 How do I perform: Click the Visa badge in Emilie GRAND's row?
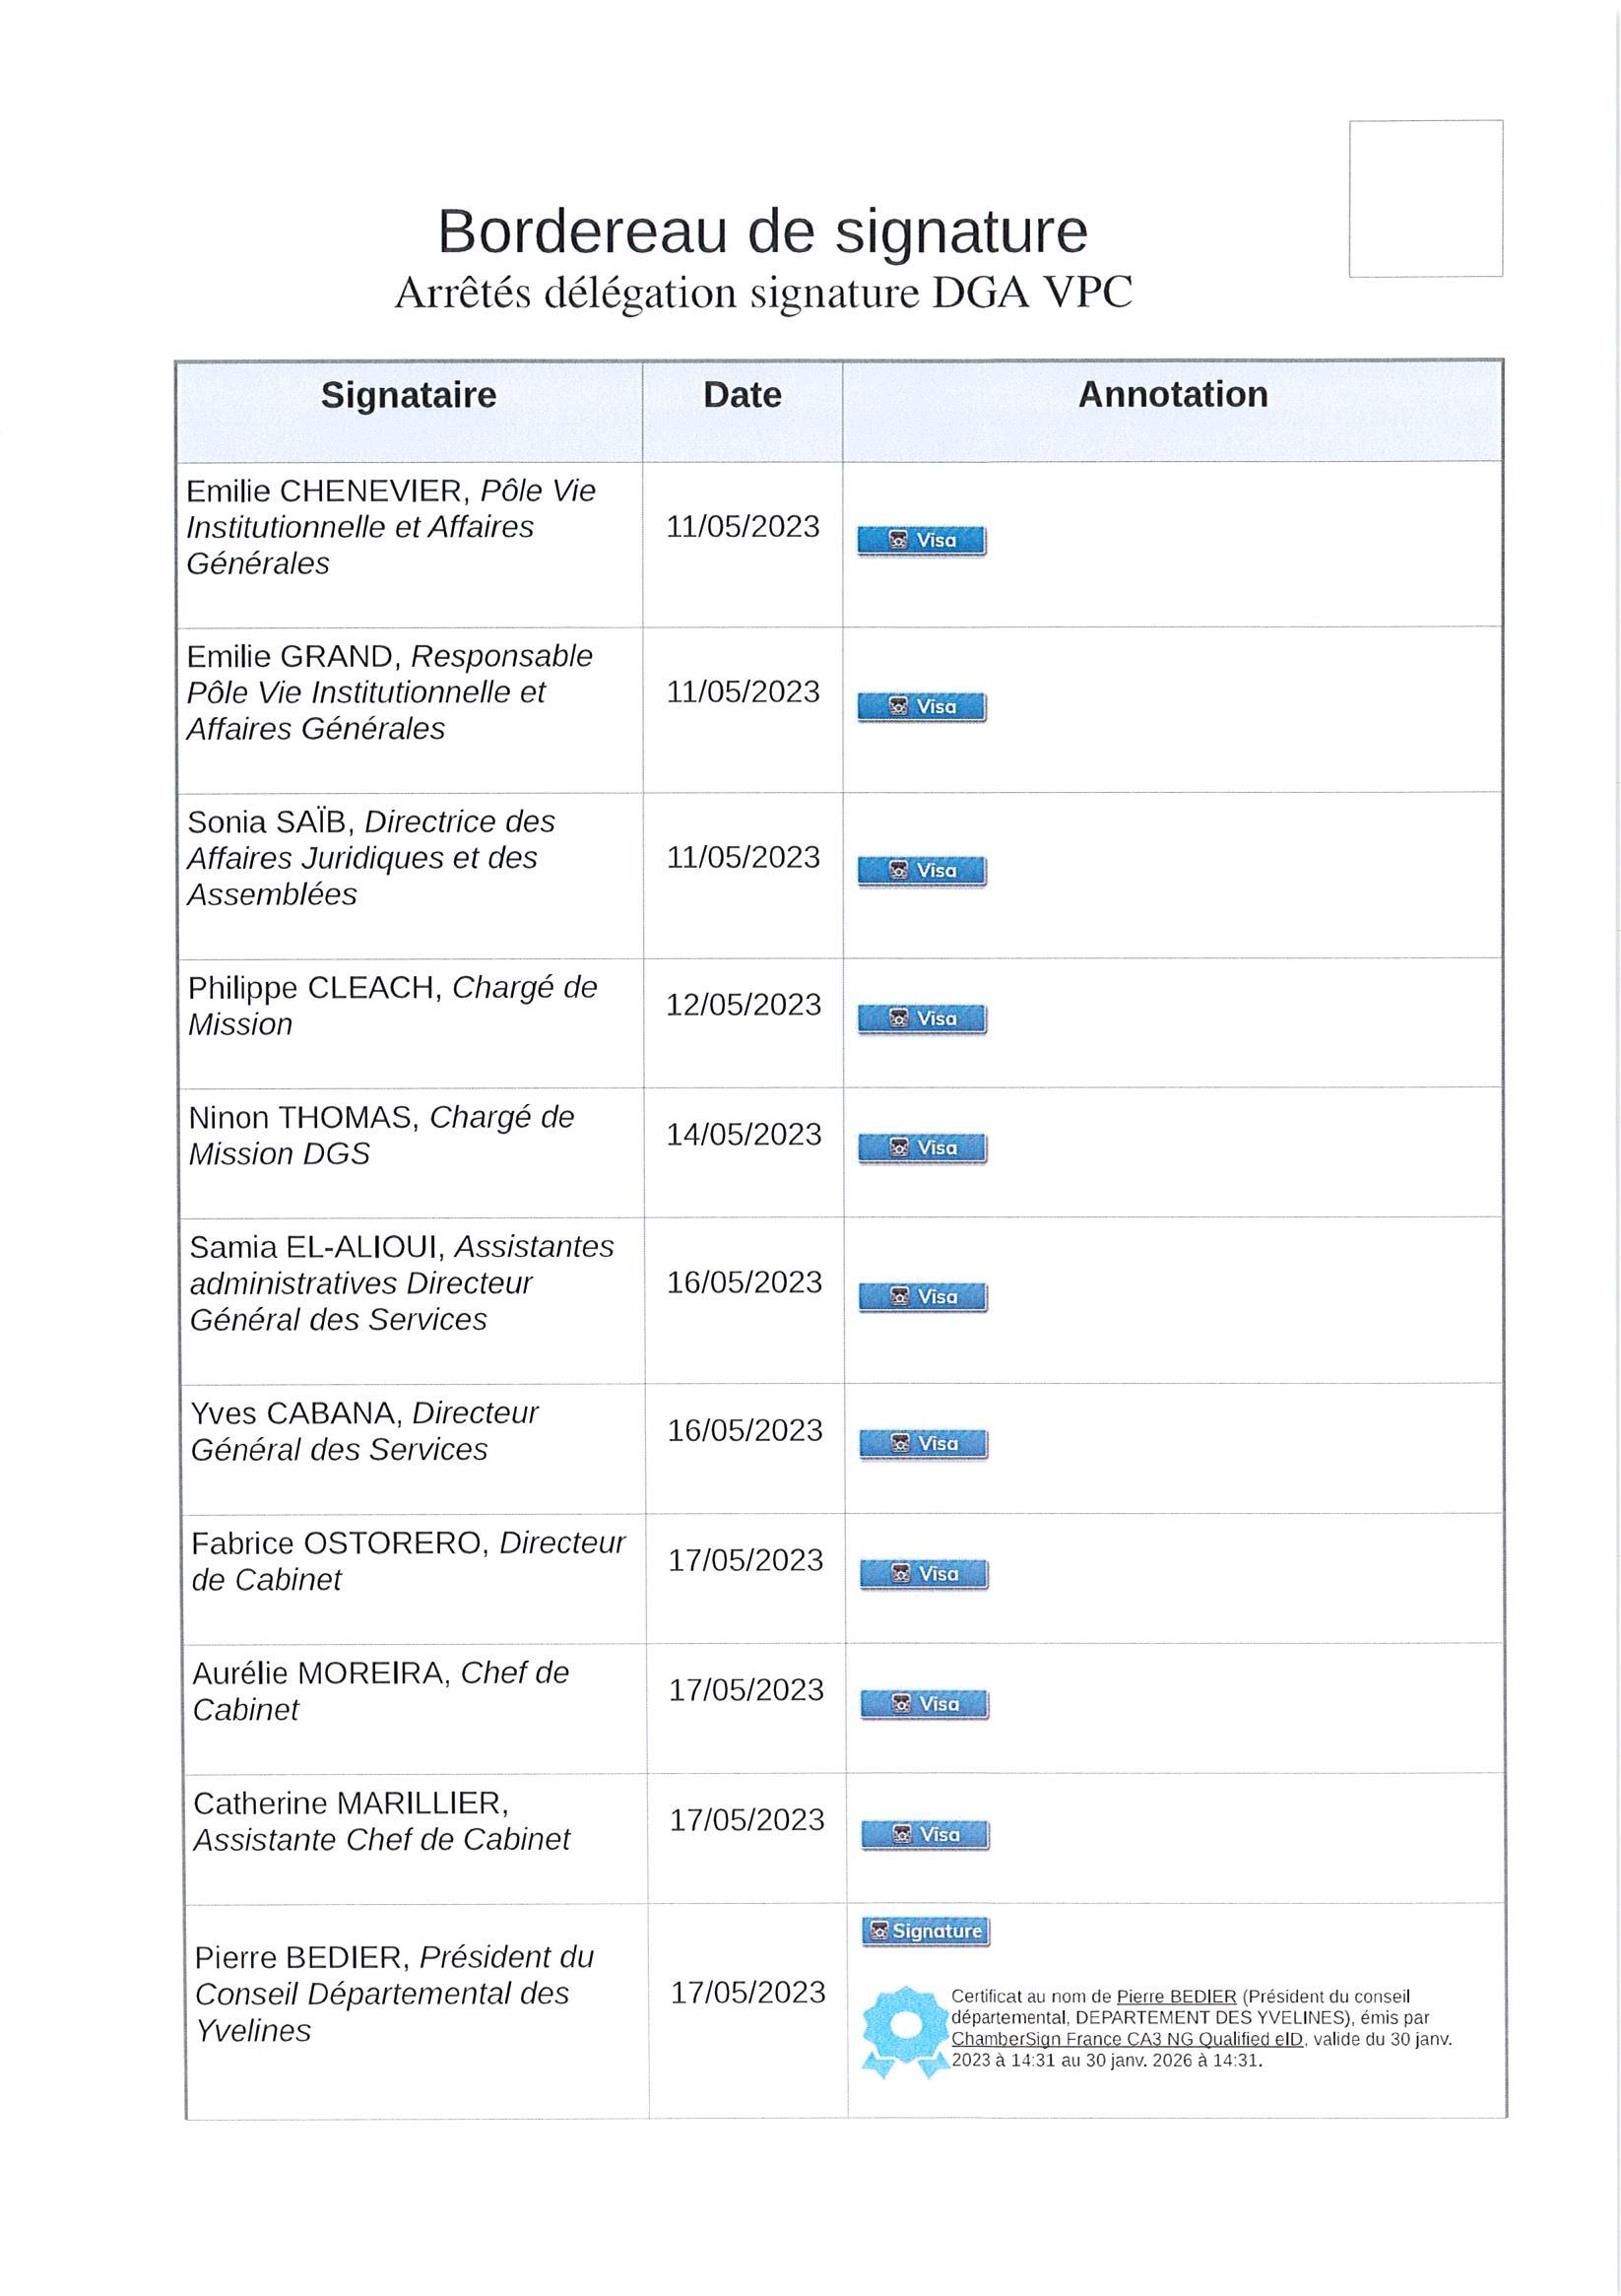click(x=921, y=706)
